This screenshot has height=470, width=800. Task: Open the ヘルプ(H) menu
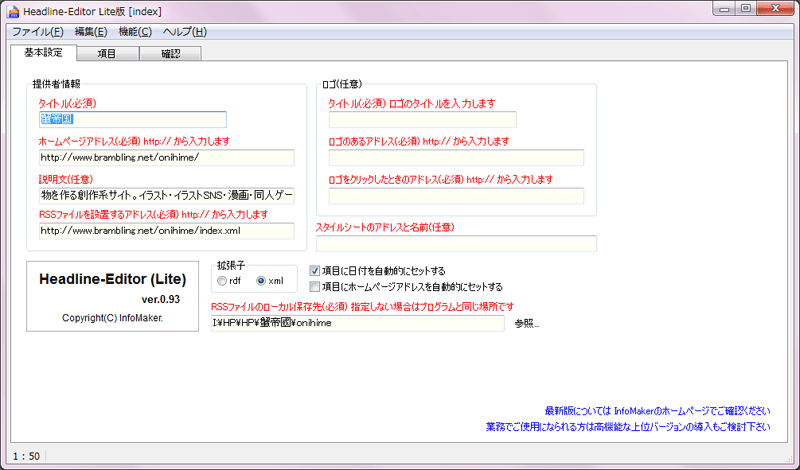point(184,32)
